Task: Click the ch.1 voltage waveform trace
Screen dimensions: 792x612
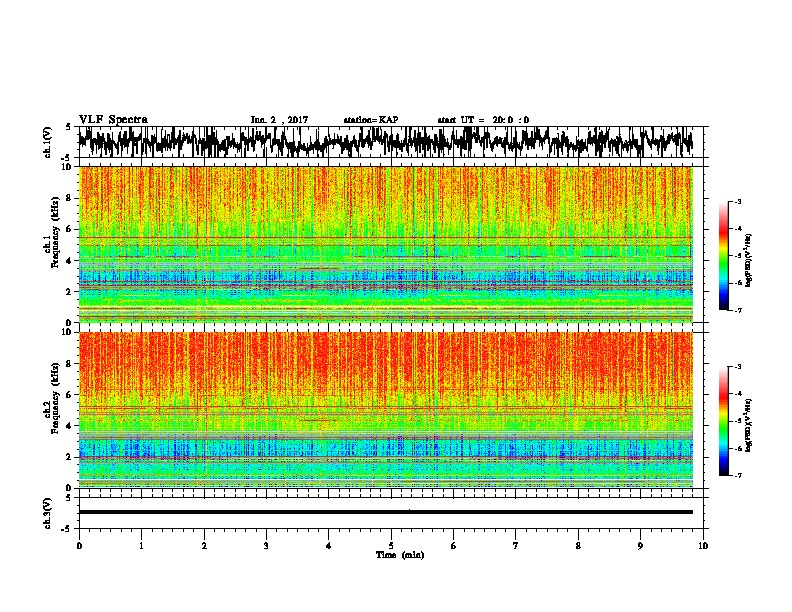Action: [x=386, y=142]
